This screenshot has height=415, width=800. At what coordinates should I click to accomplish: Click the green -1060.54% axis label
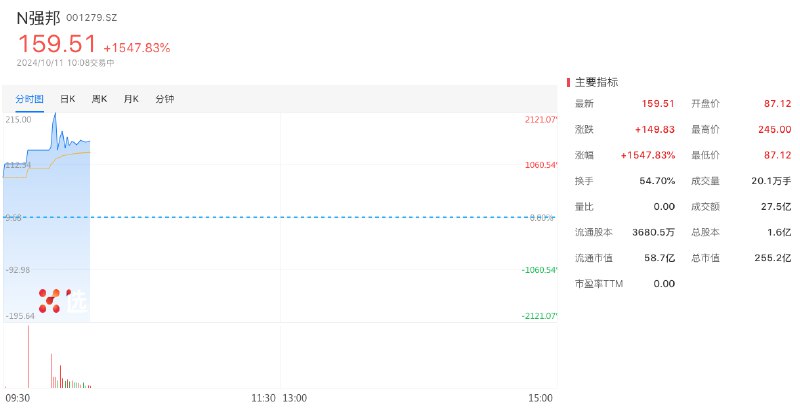coord(539,270)
